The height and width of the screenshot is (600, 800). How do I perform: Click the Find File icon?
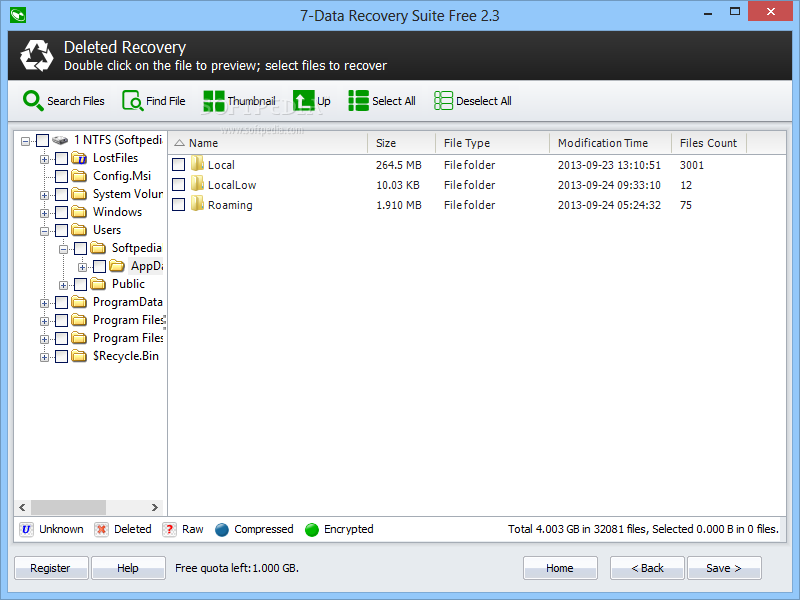click(133, 101)
